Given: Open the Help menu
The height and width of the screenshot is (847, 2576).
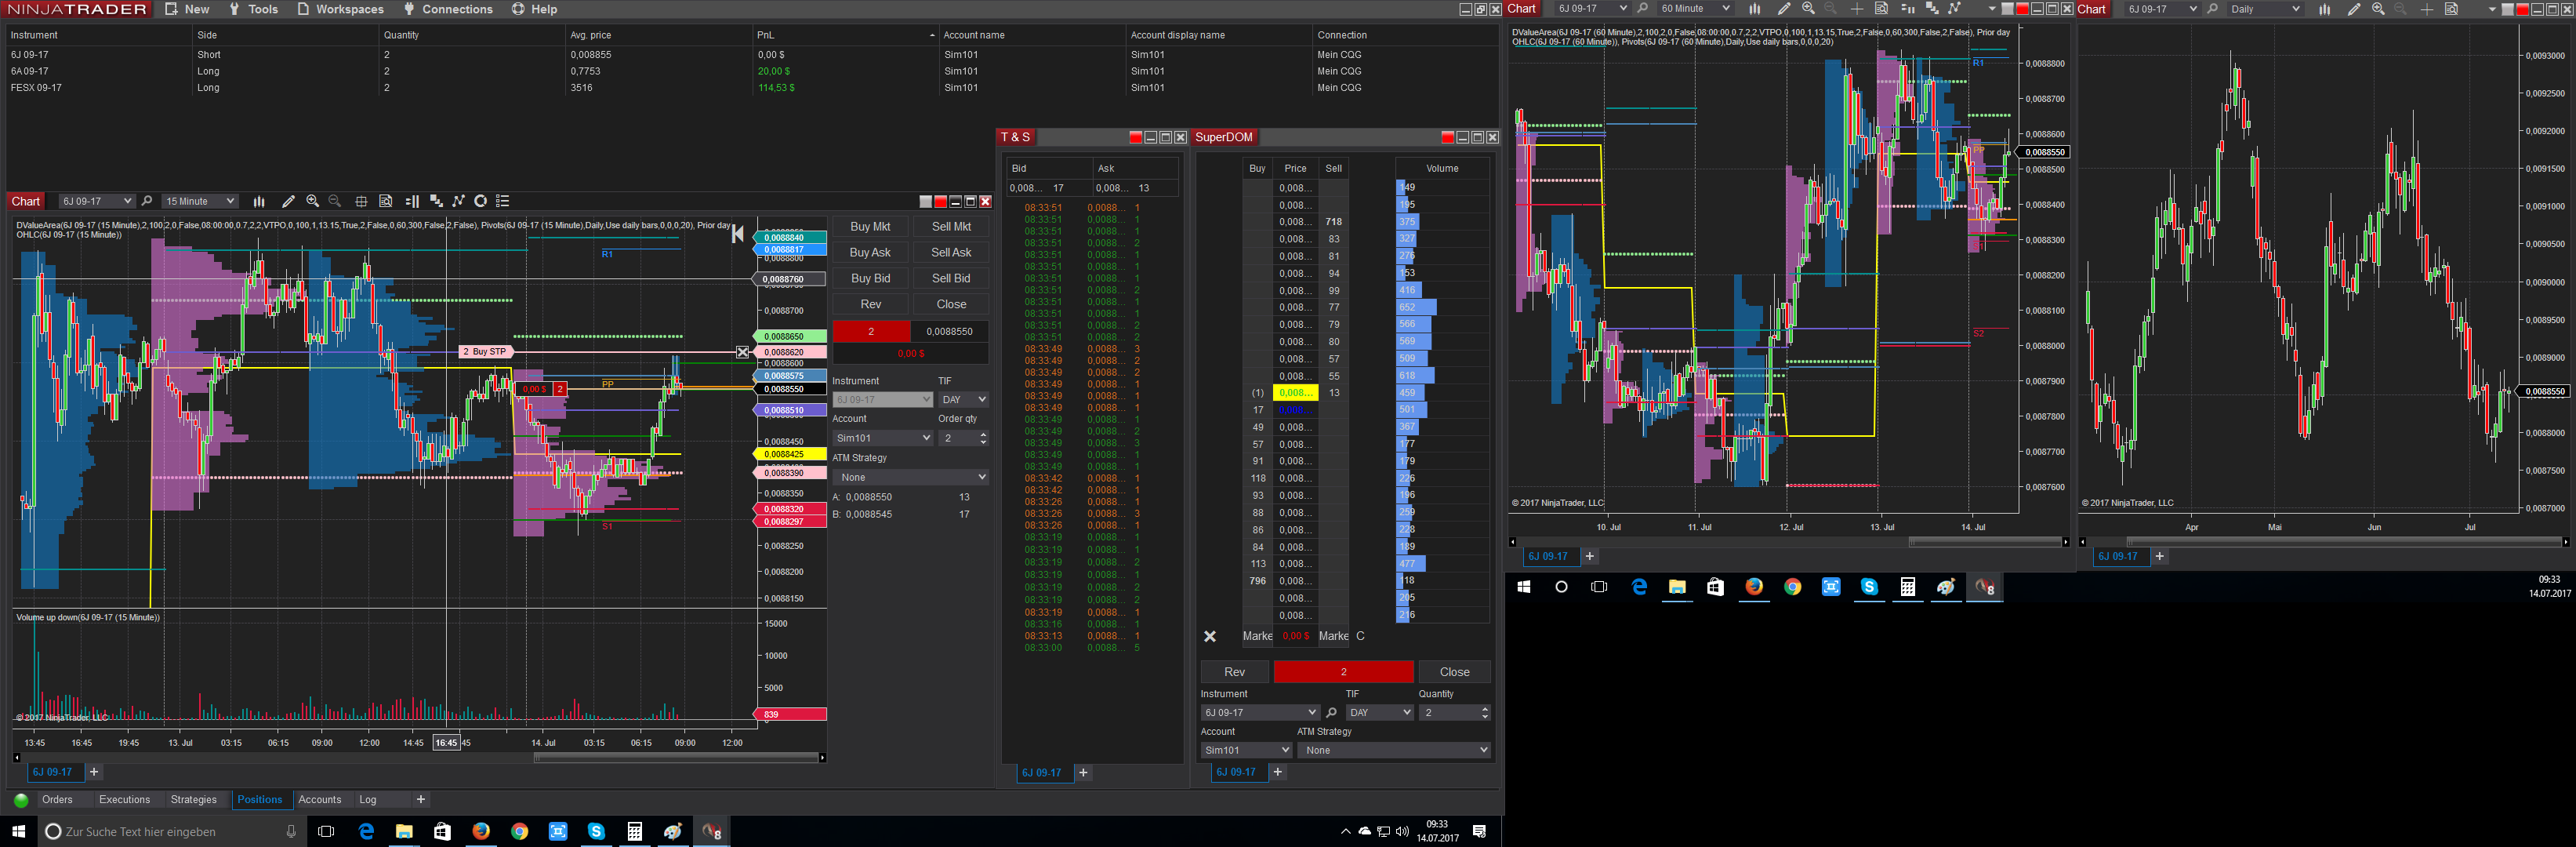Looking at the screenshot, I should click(x=535, y=9).
